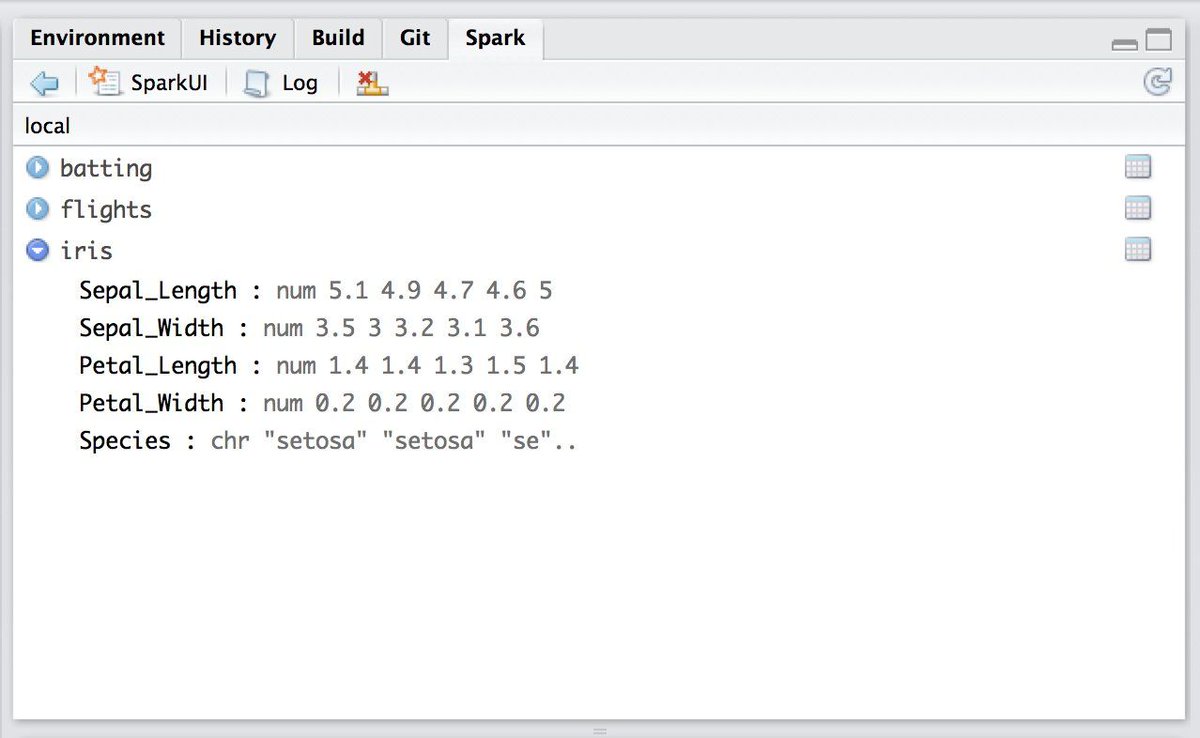1200x738 pixels.
Task: Select the Species column of iris
Action: [x=124, y=440]
